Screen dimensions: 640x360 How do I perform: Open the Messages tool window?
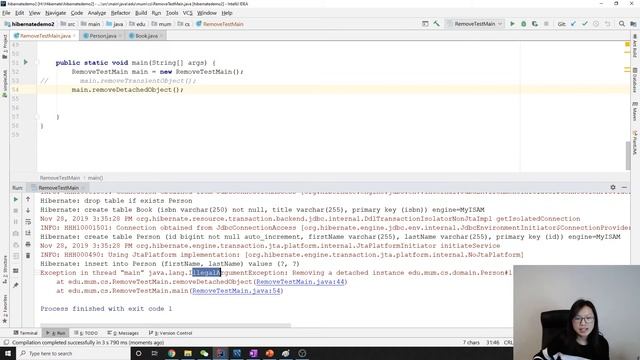[123, 333]
